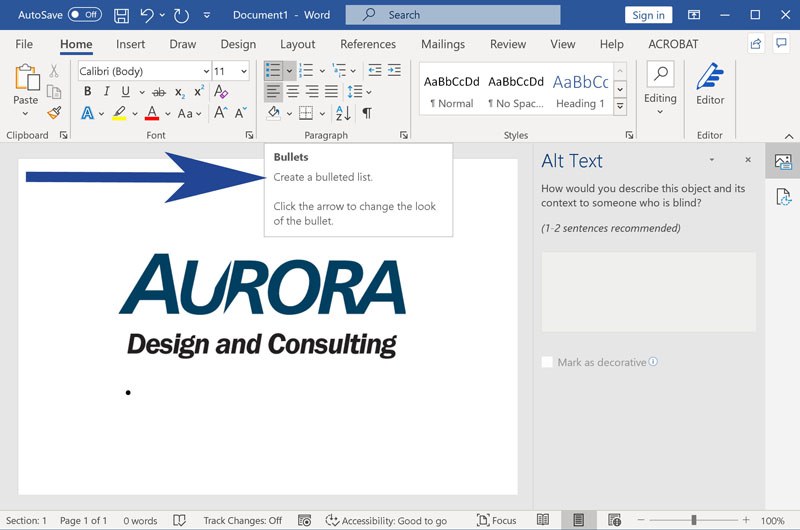Toggle Underline formatting
Viewport: 800px width, 530px height.
126,91
